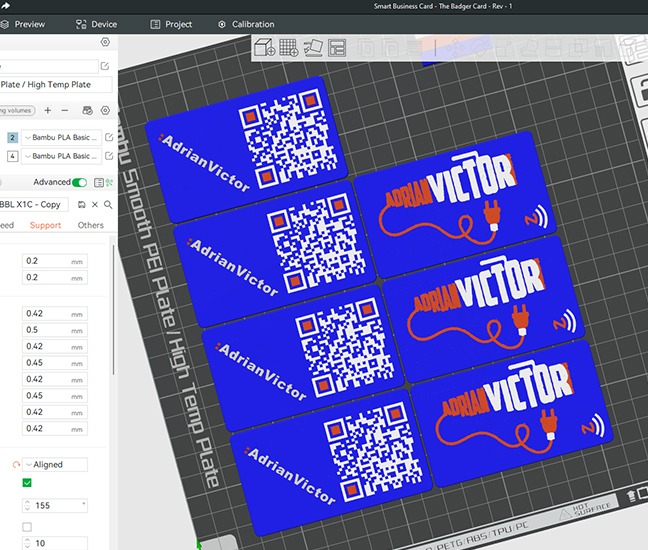This screenshot has width=648, height=550.
Task: Click the Arrange all objects icon
Action: coord(337,48)
